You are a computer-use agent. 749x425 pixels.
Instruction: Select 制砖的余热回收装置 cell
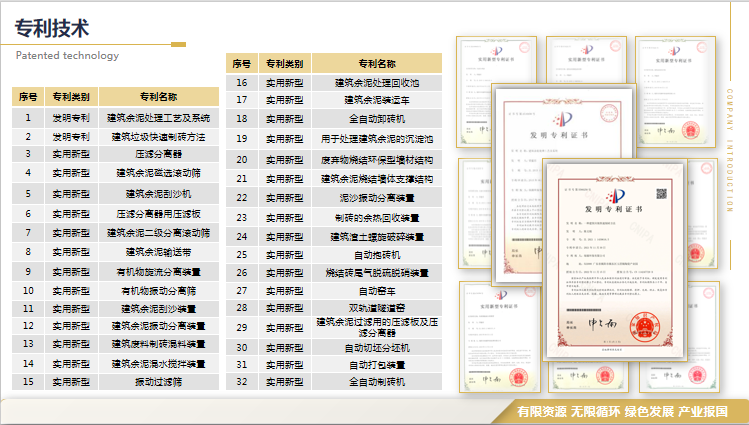click(x=377, y=218)
